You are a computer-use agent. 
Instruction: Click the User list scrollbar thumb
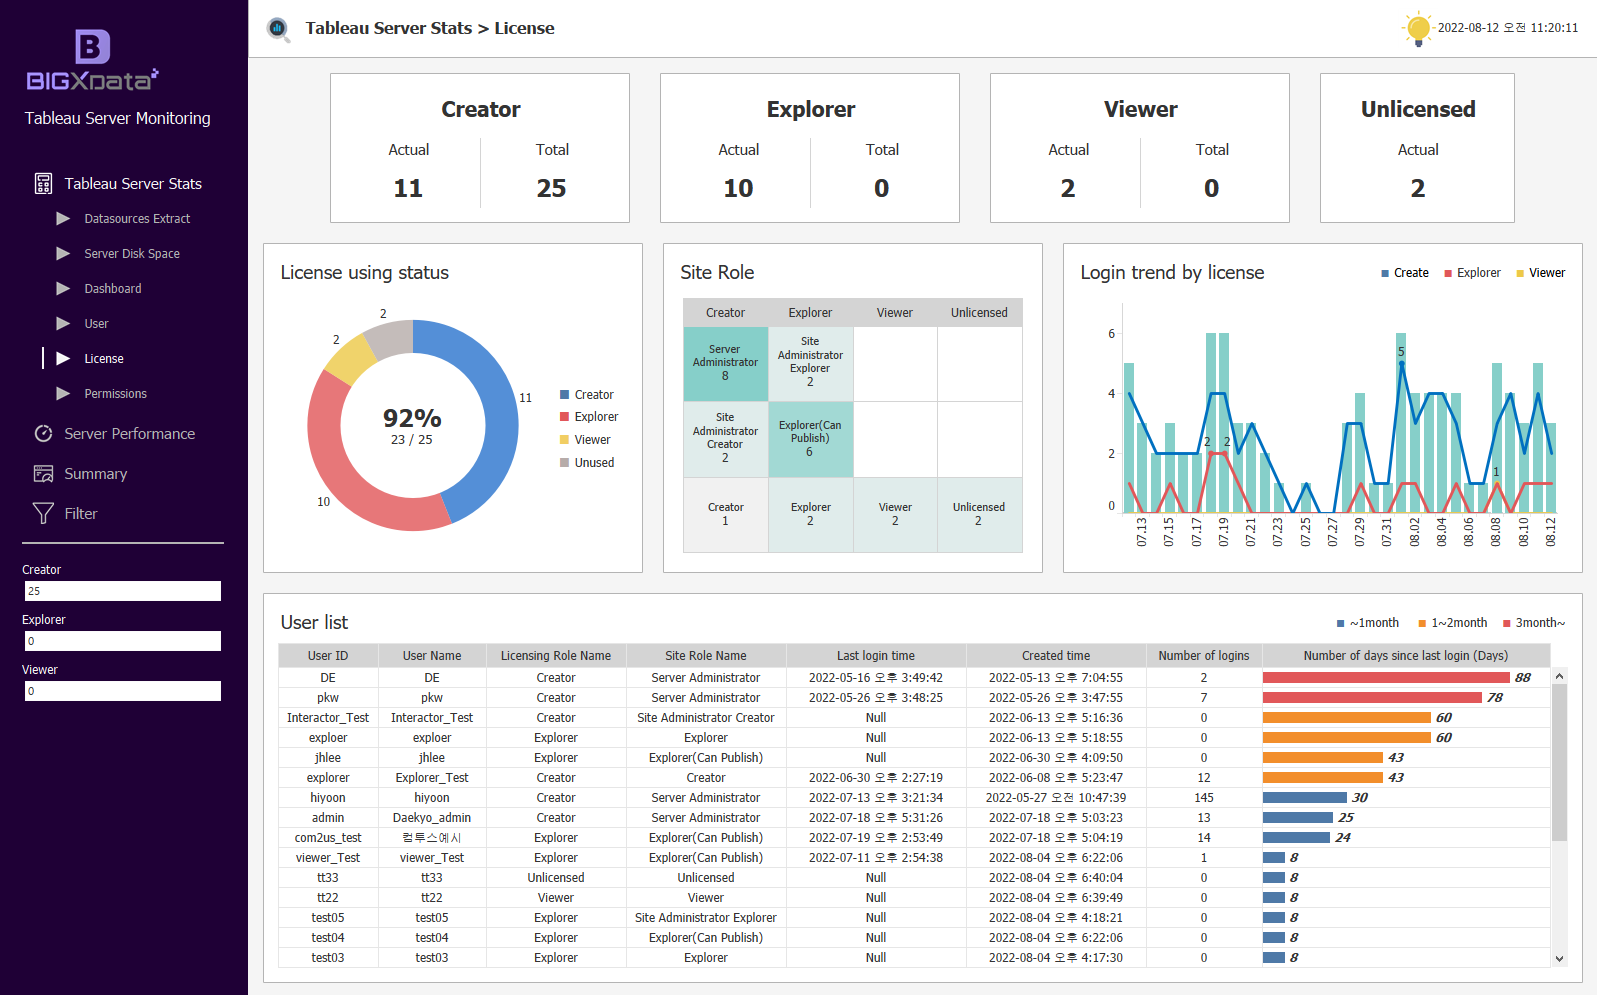click(1559, 762)
